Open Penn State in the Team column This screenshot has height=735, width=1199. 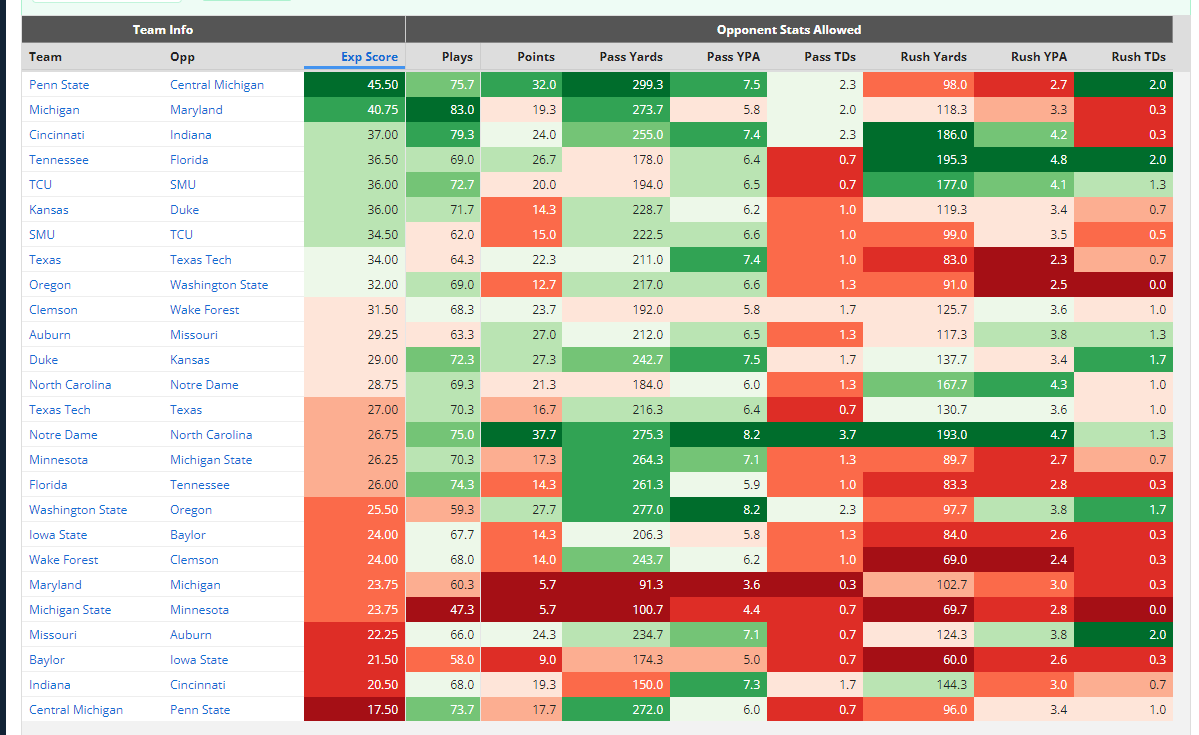click(x=59, y=85)
